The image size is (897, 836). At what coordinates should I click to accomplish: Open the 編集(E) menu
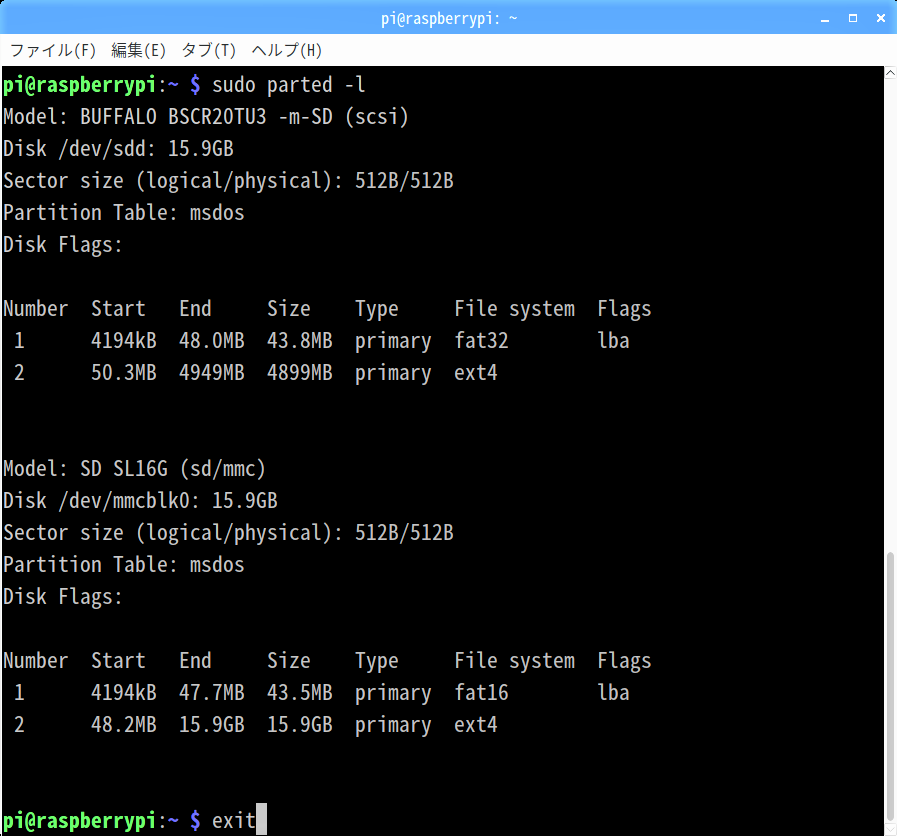[138, 50]
